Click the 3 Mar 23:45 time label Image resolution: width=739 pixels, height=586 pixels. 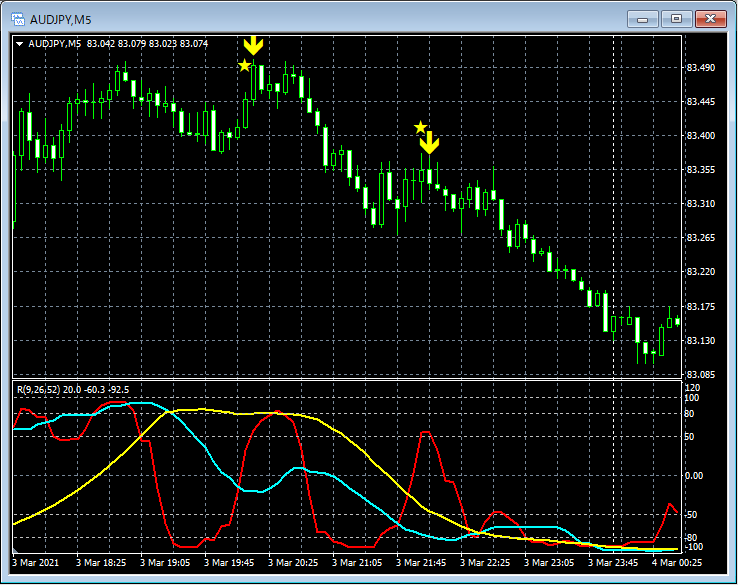(613, 563)
